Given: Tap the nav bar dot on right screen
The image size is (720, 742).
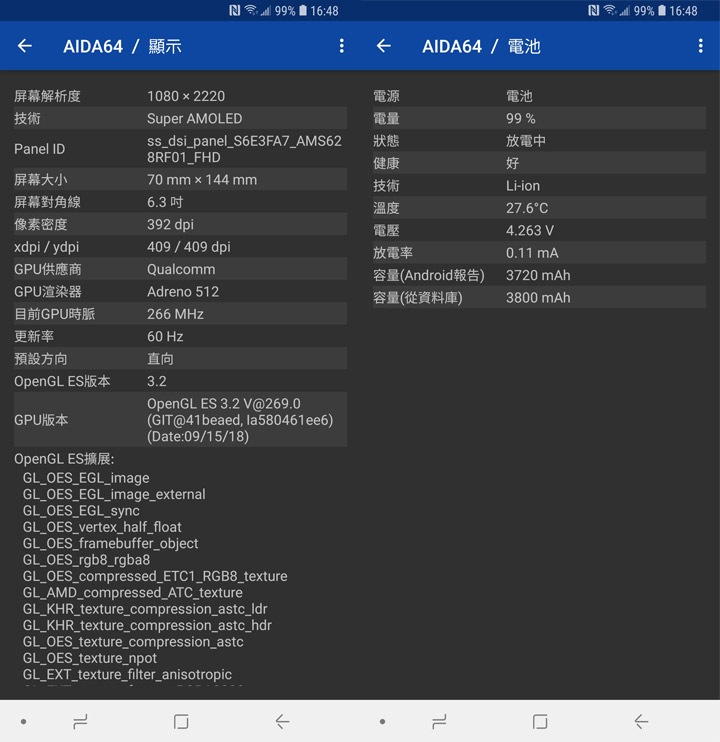Looking at the screenshot, I should tap(382, 722).
